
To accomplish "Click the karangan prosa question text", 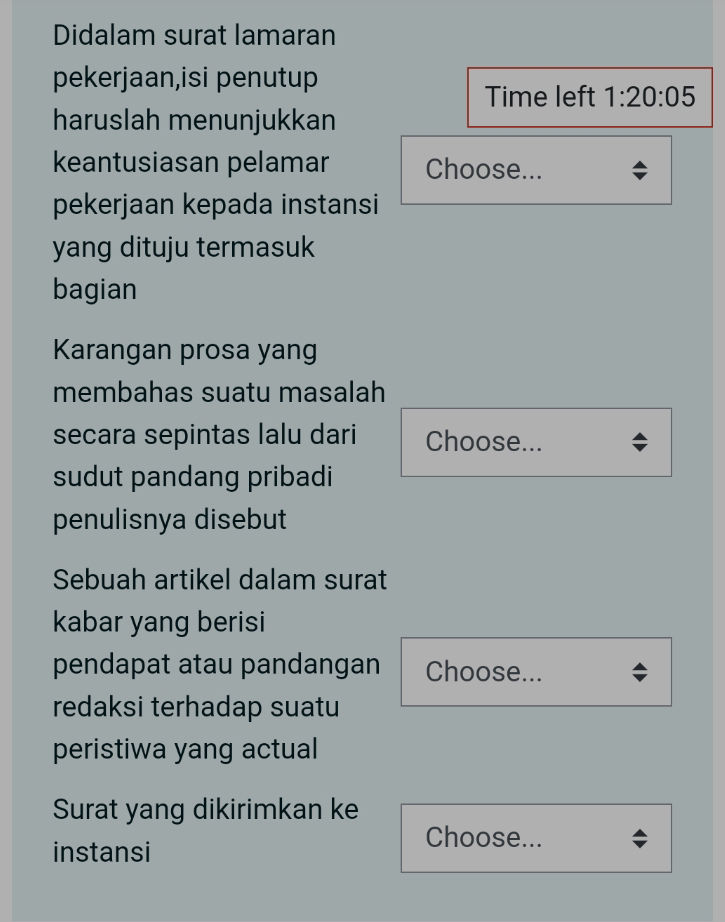I will [218, 434].
